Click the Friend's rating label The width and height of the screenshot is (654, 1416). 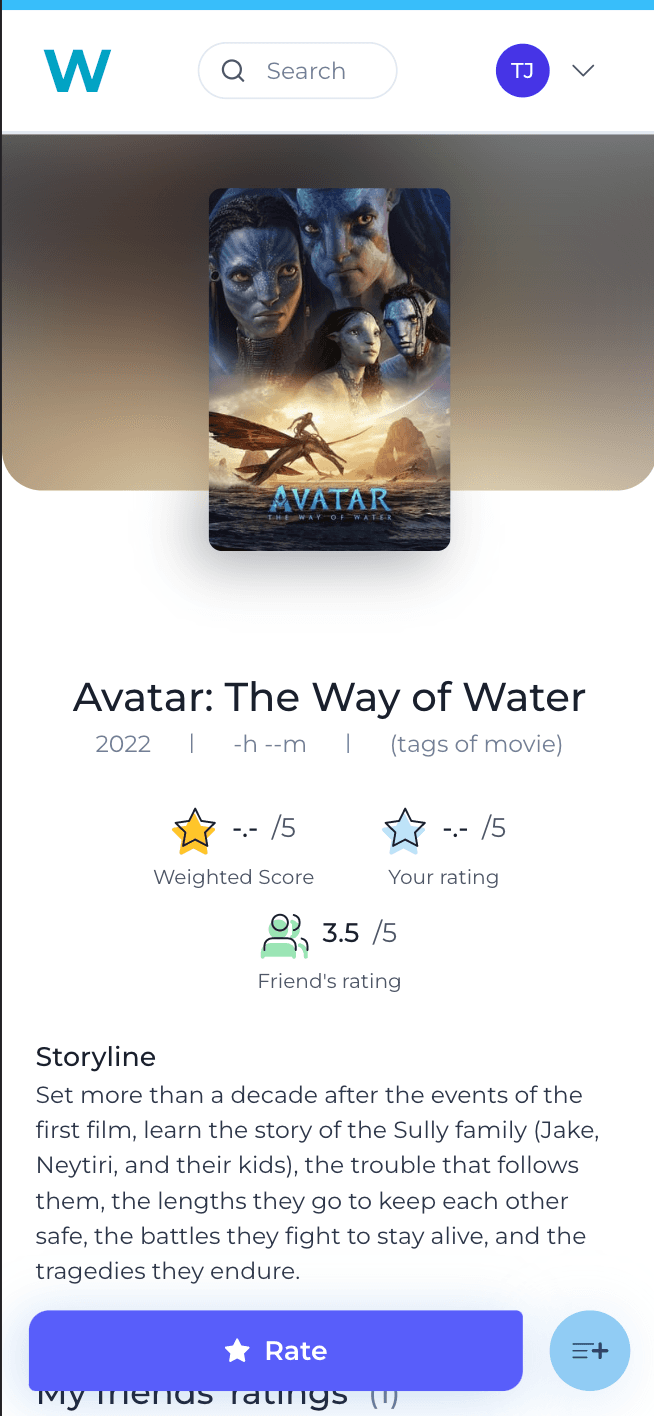click(329, 981)
